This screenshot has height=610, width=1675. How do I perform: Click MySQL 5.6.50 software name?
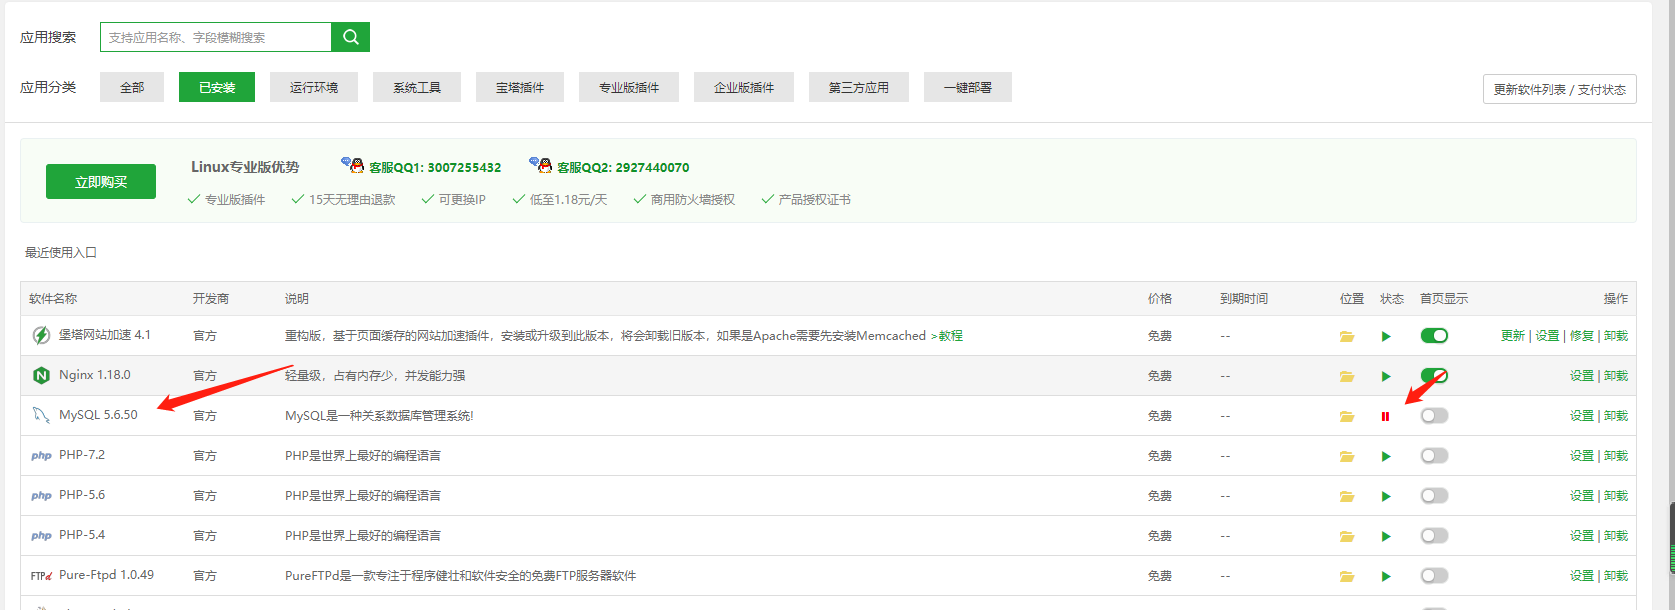[x=98, y=415]
